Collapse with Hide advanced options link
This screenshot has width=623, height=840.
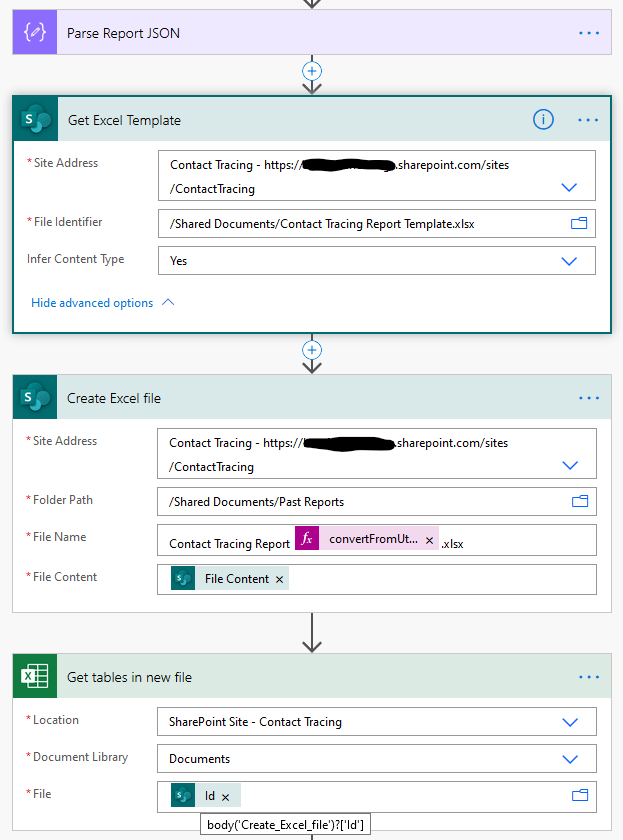point(102,303)
